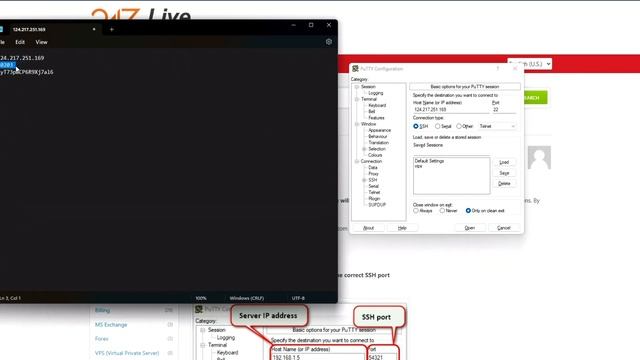Click PuTTY Configuration title bar icon
Image resolution: width=640 pixels, height=360 pixels.
[355, 69]
